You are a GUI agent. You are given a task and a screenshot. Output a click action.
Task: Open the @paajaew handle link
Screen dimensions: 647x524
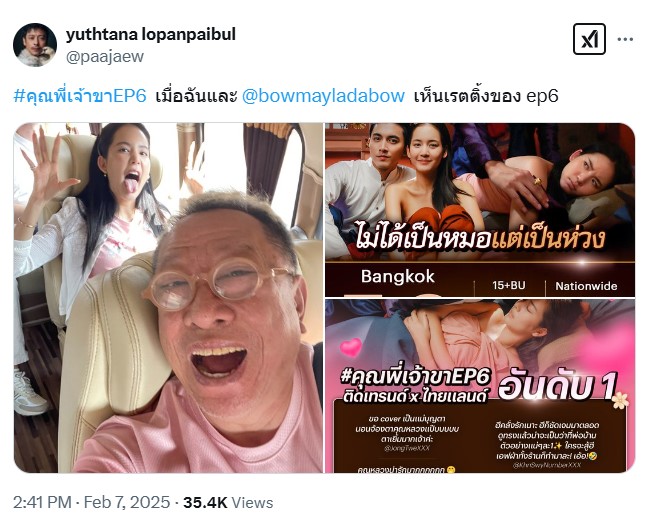click(x=105, y=57)
